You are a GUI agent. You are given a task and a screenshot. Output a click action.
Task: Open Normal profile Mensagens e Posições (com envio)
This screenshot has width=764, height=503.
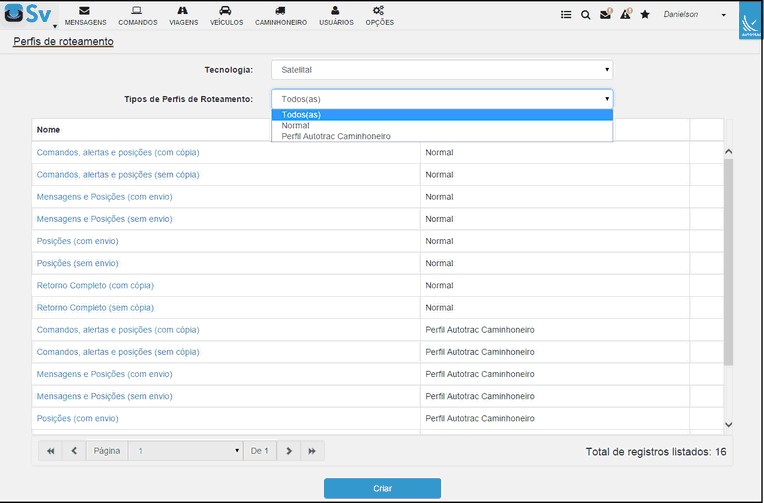click(104, 197)
